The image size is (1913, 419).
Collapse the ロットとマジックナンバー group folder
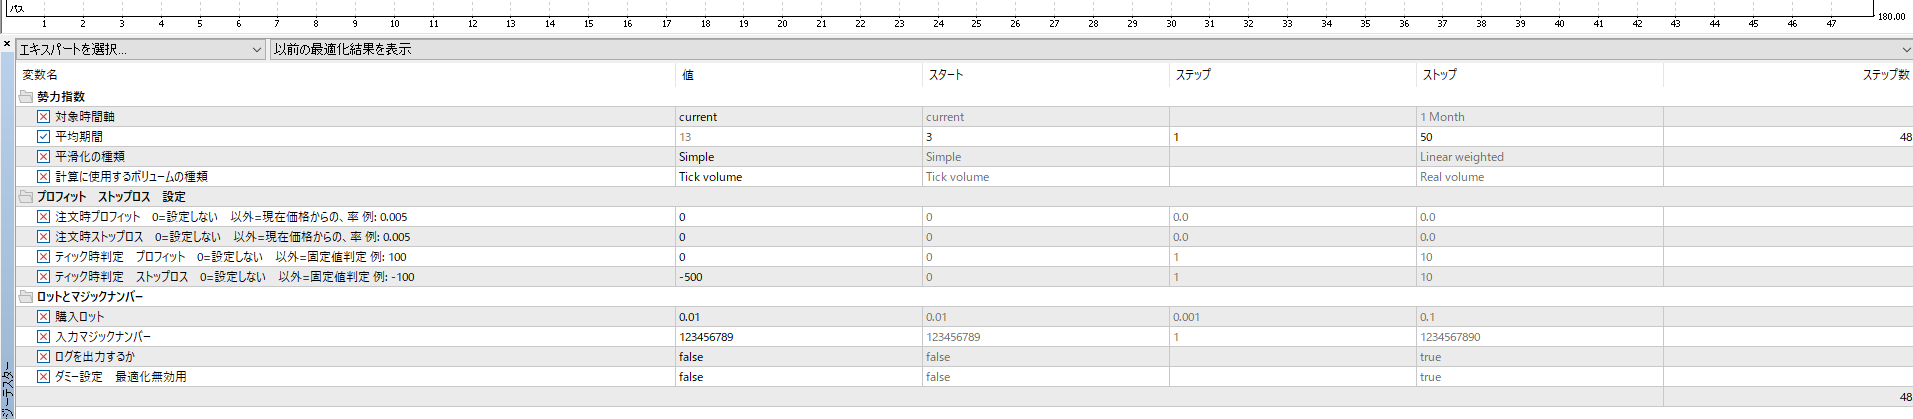pyautogui.click(x=26, y=297)
